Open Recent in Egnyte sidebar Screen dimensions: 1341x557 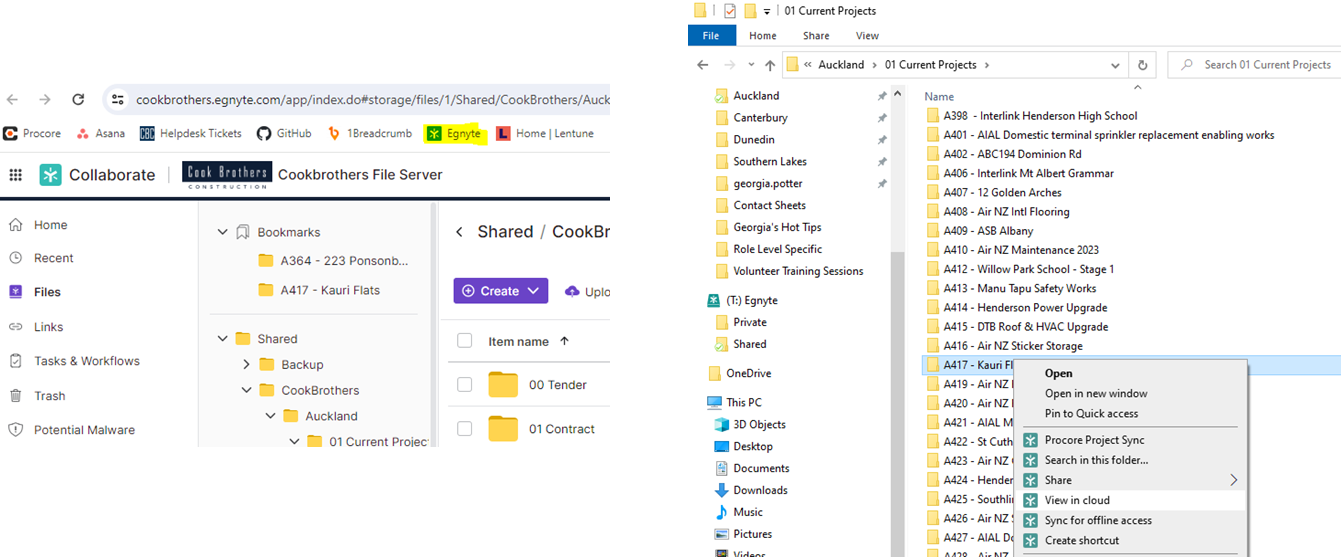tap(53, 258)
